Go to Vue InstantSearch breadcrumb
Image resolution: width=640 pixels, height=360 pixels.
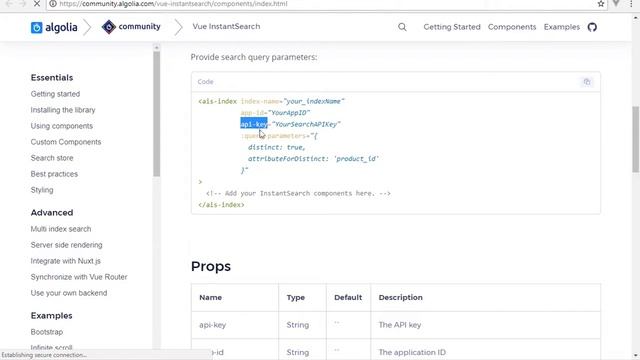(226, 27)
